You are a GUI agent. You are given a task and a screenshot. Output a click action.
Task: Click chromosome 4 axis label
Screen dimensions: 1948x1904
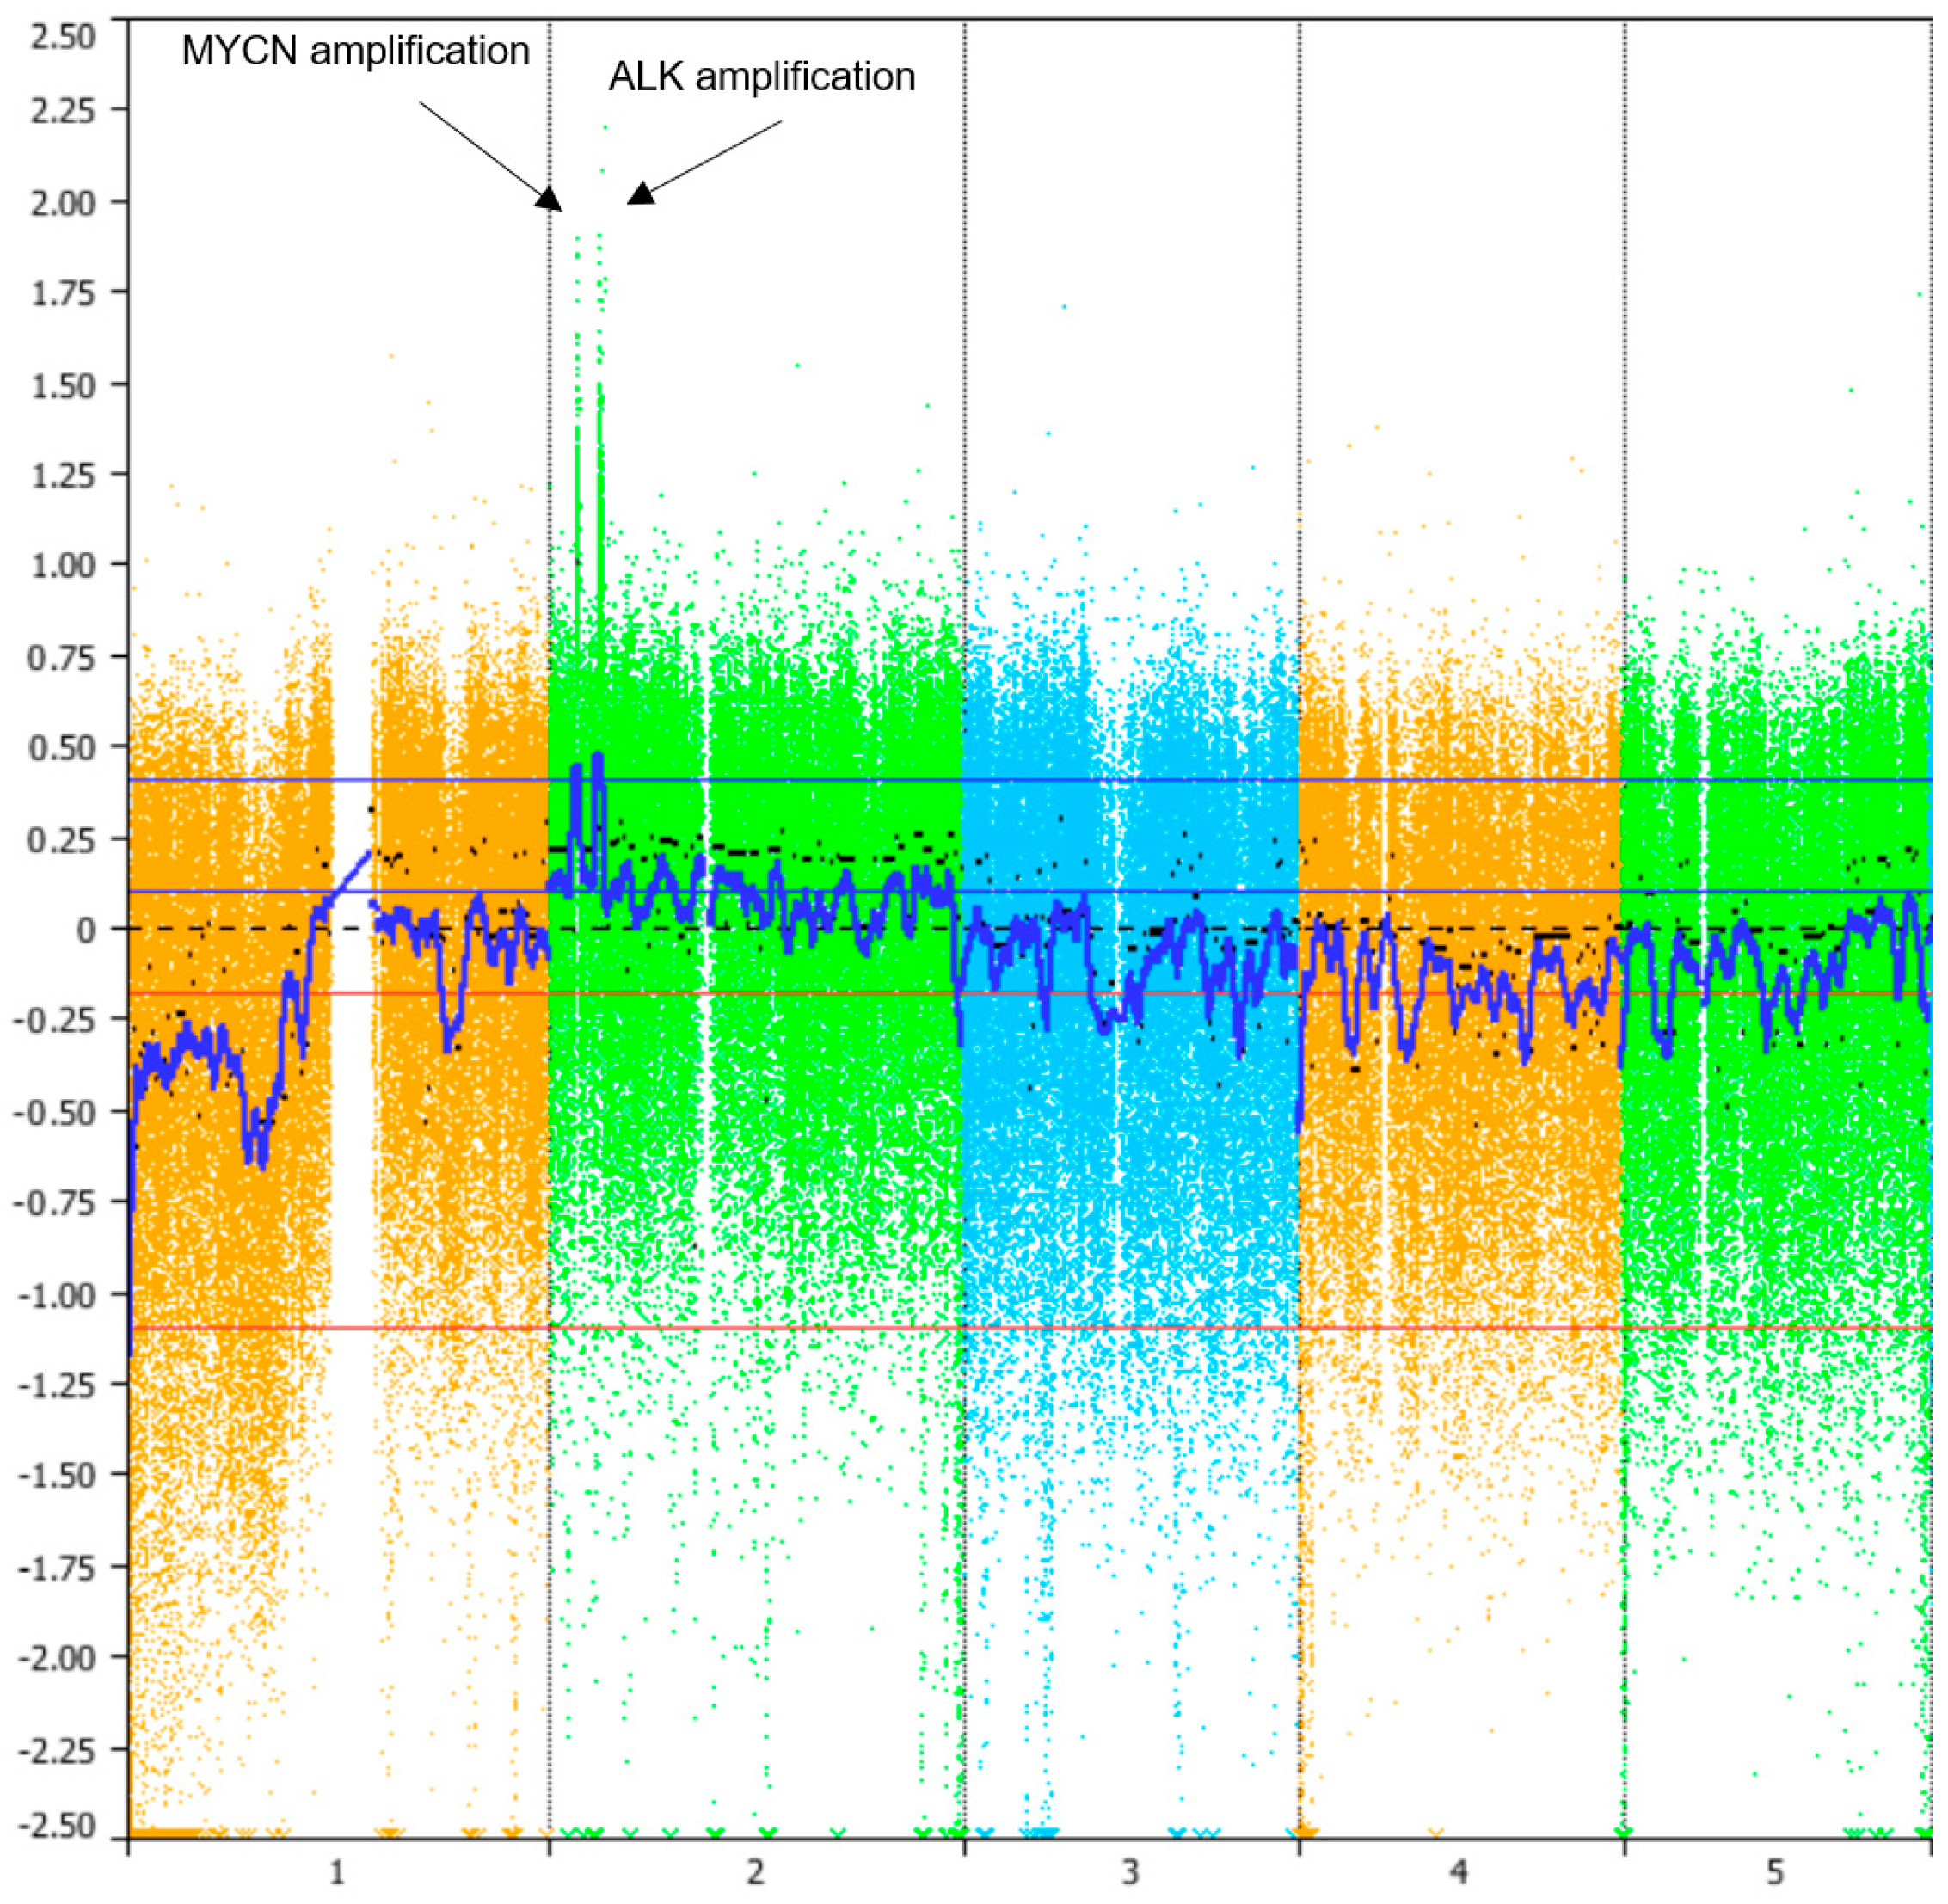tap(1459, 1871)
